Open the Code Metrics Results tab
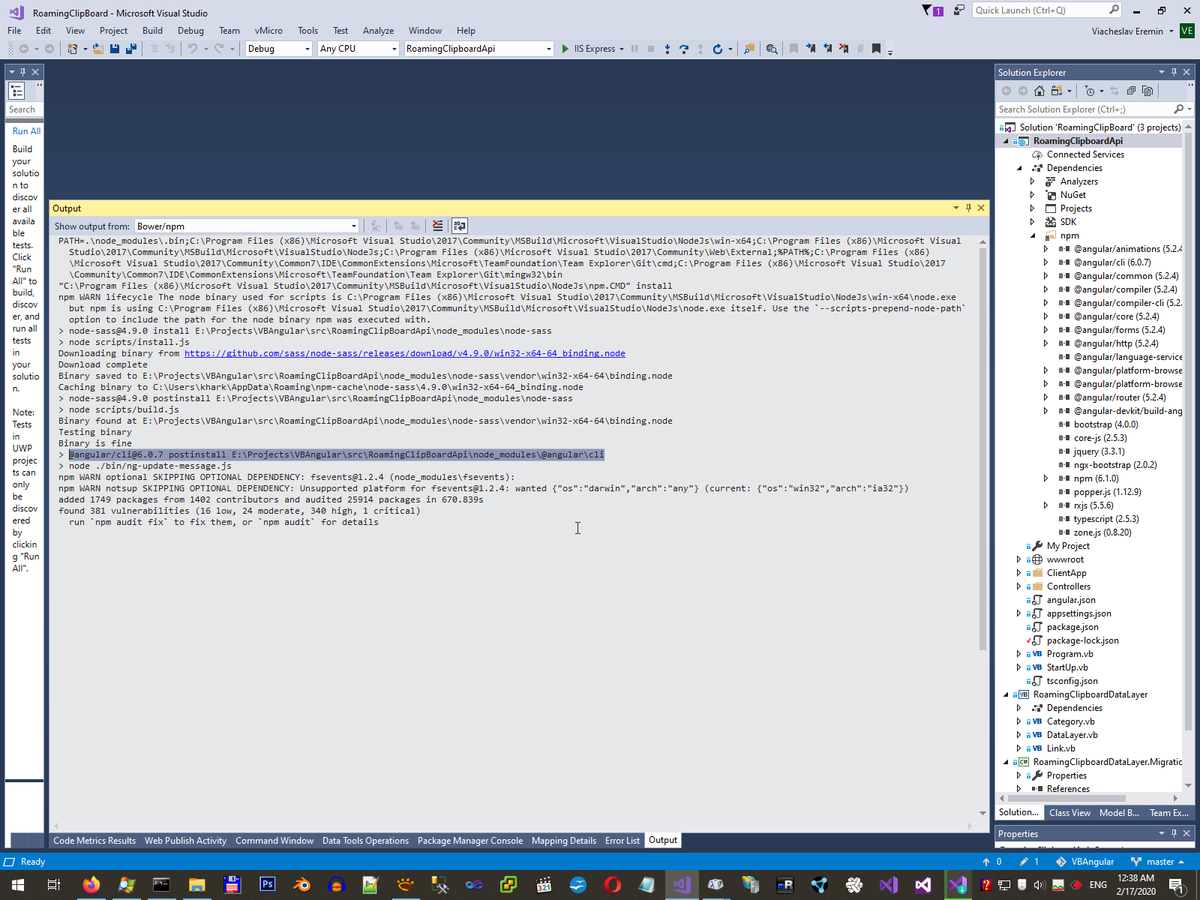Viewport: 1200px width, 900px height. coord(94,841)
